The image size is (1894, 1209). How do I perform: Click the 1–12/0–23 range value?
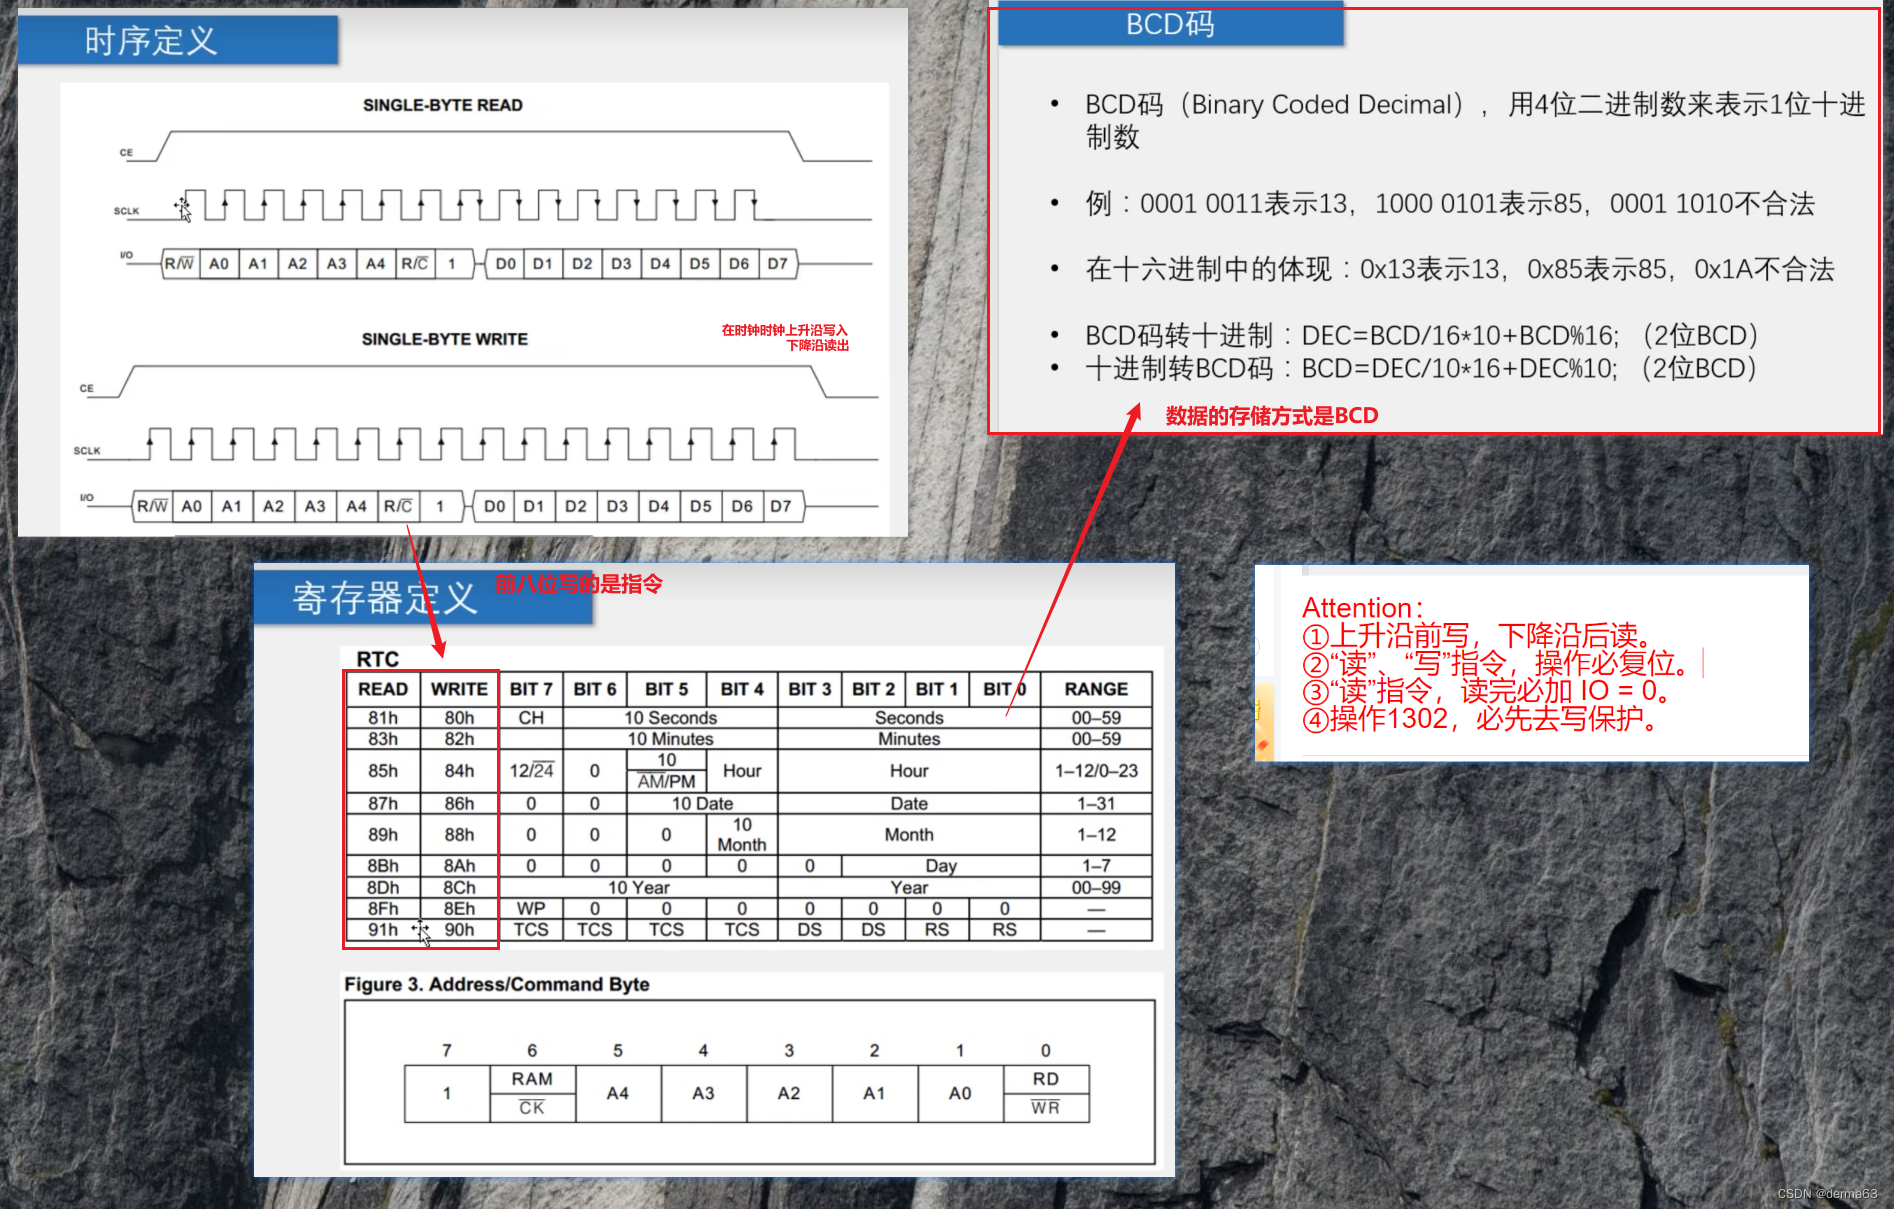pyautogui.click(x=1096, y=771)
